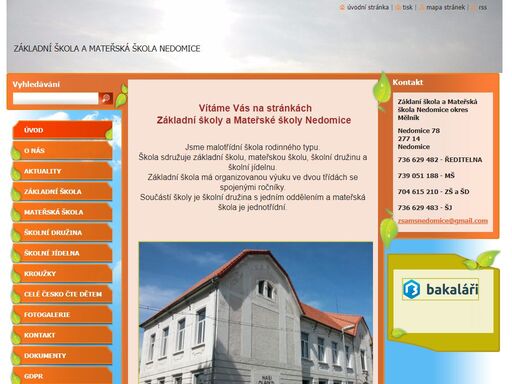The image size is (512, 384).
Task: Click the RSS feed icon
Action: point(473,8)
